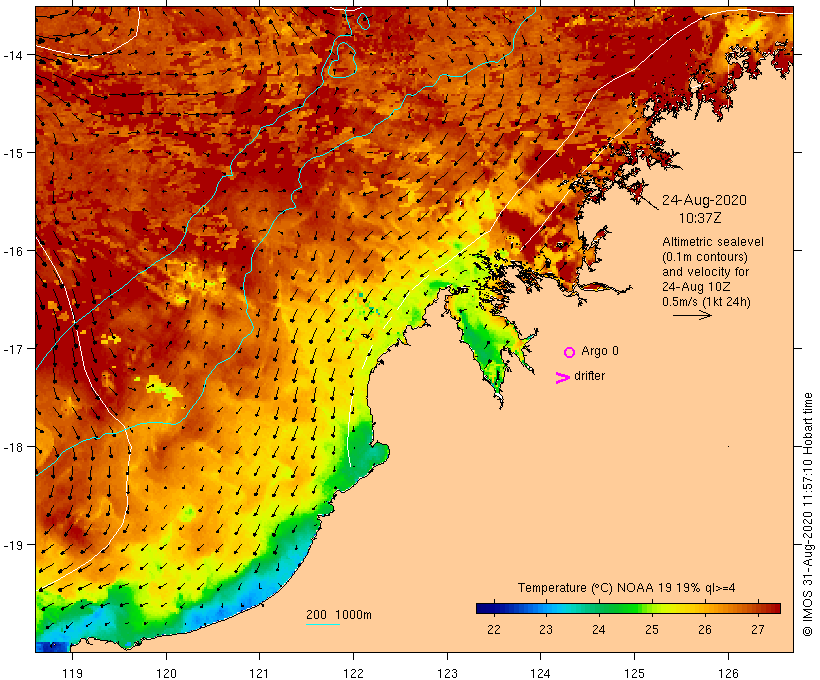
Task: Click the '200 1000m' depth contour label
Action: pos(339,615)
